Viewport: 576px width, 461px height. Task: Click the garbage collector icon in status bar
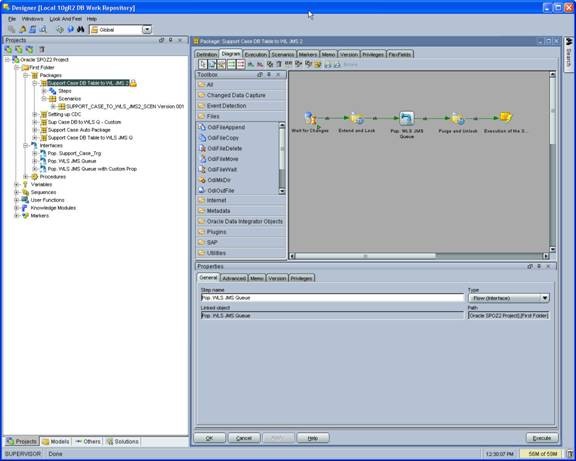point(570,454)
